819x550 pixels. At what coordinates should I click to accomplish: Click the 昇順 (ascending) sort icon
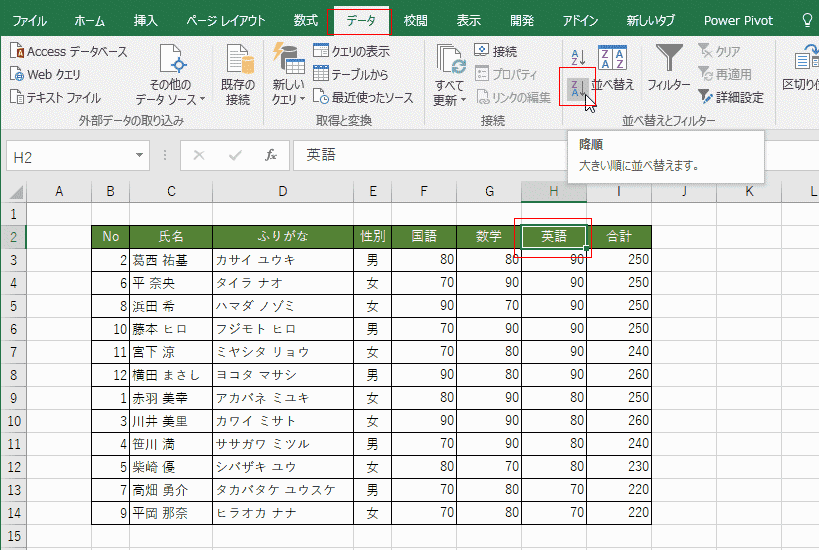578,56
